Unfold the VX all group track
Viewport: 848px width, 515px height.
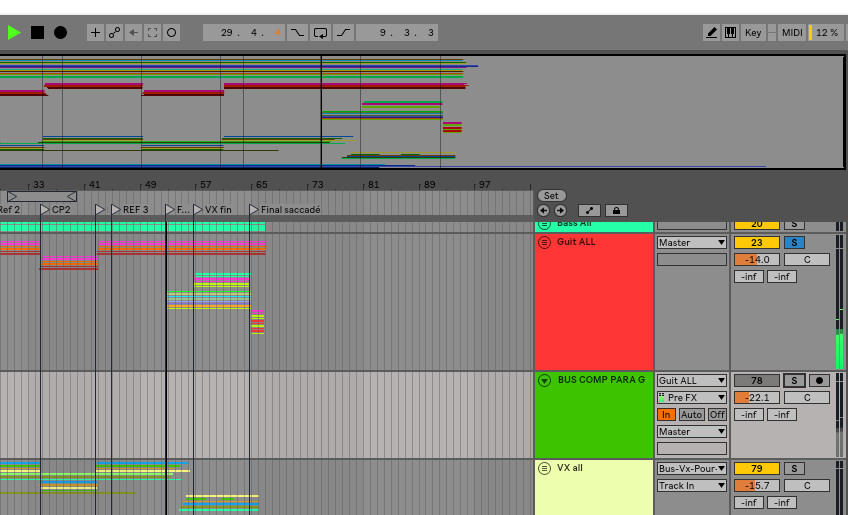(545, 468)
